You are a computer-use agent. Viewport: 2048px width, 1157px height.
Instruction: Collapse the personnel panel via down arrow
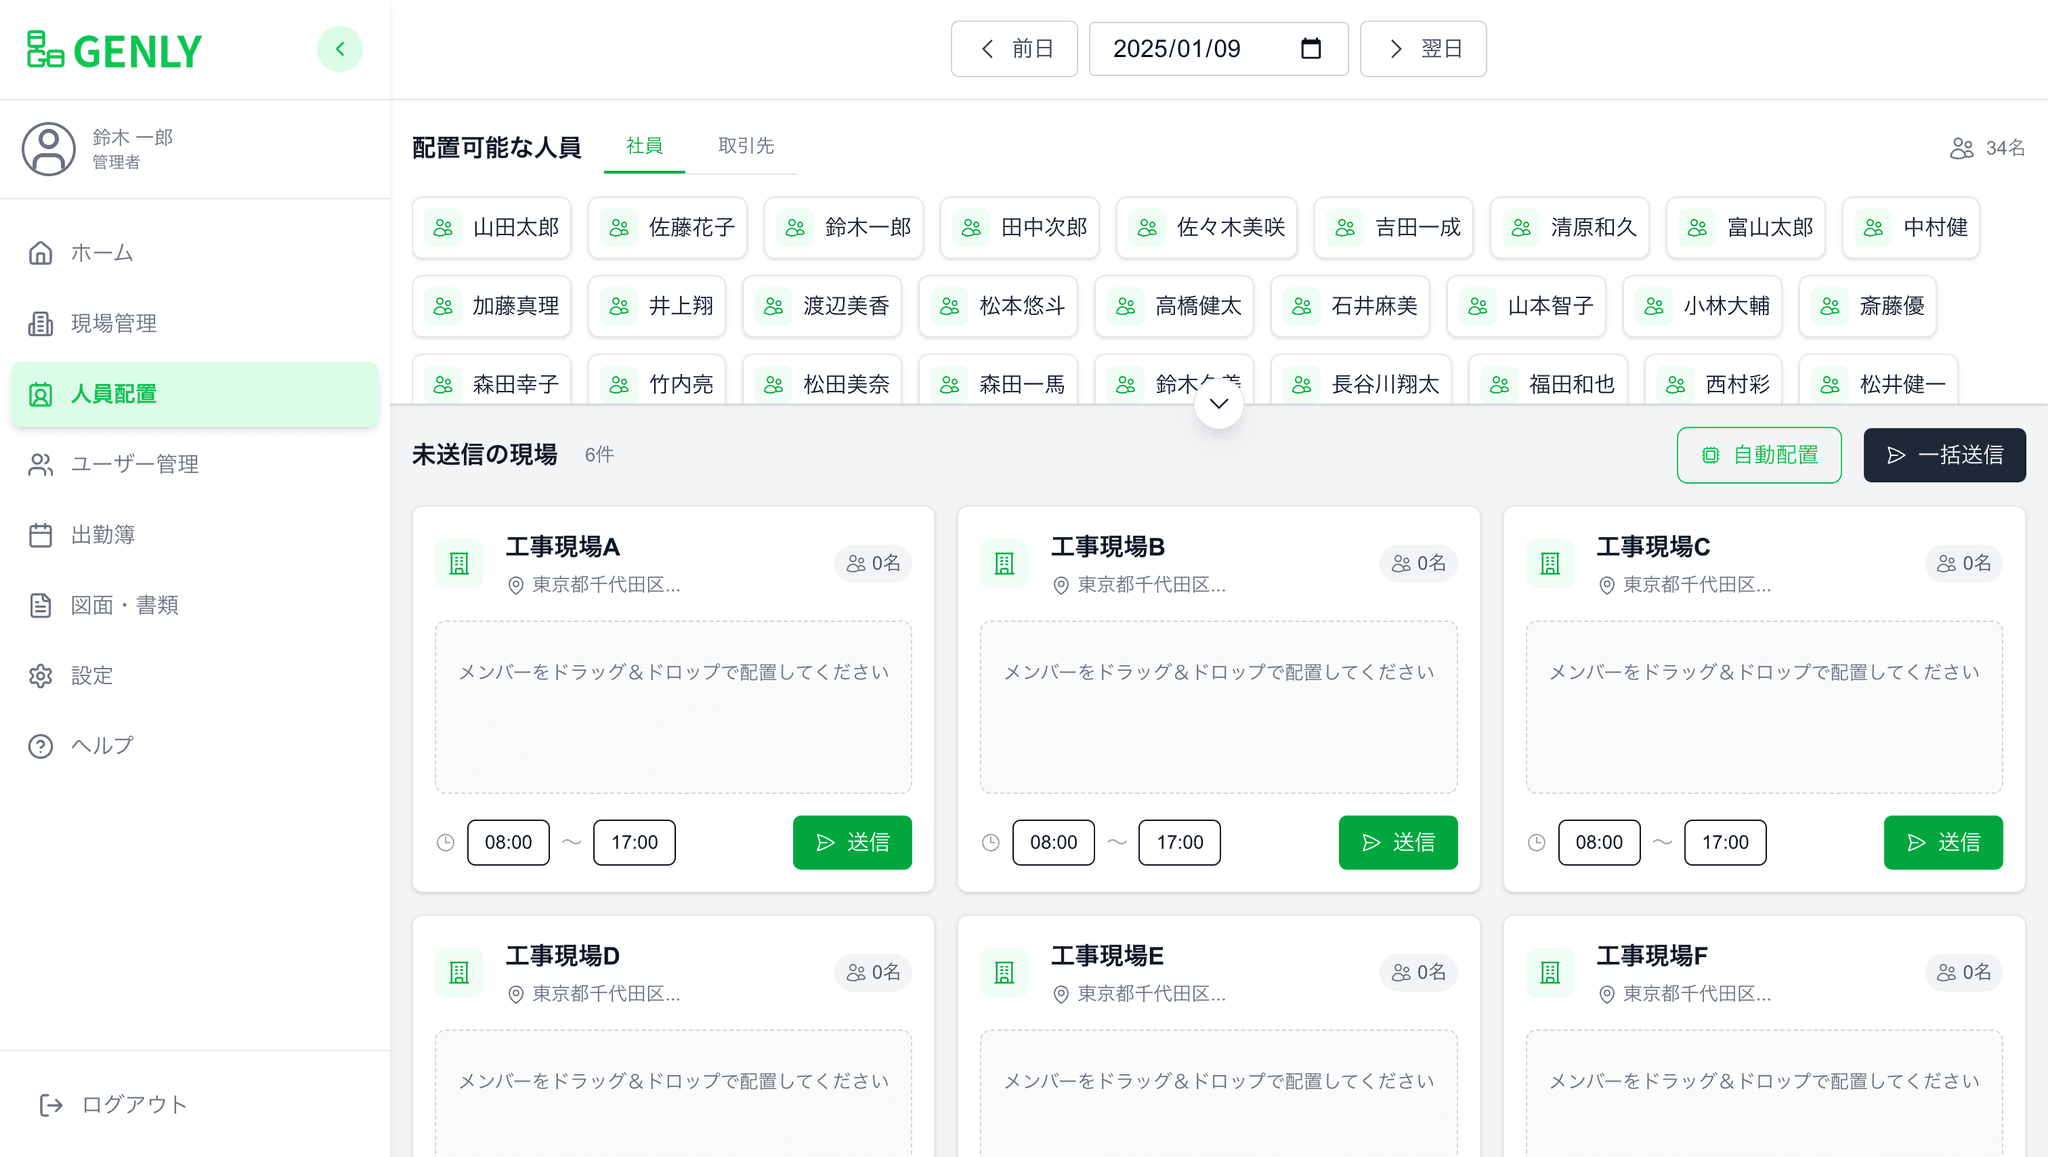click(1218, 404)
